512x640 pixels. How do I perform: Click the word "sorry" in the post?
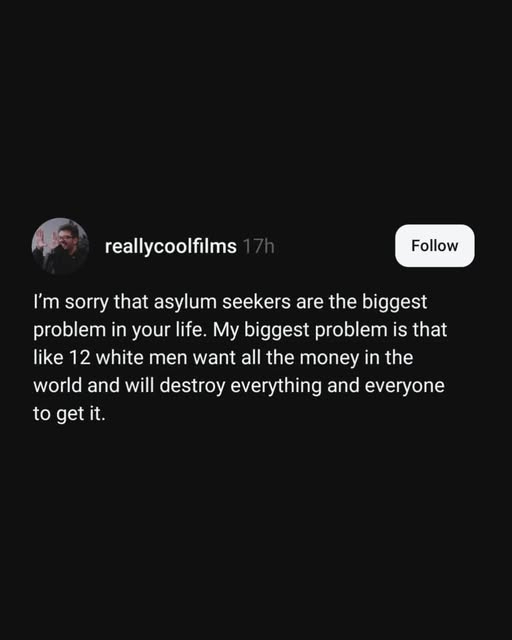(87, 303)
